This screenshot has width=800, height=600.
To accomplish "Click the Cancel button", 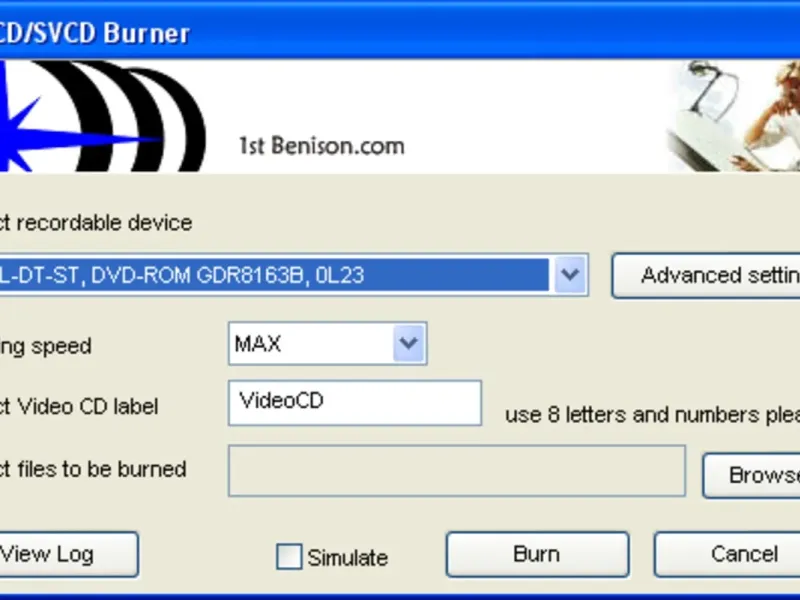I will point(727,555).
